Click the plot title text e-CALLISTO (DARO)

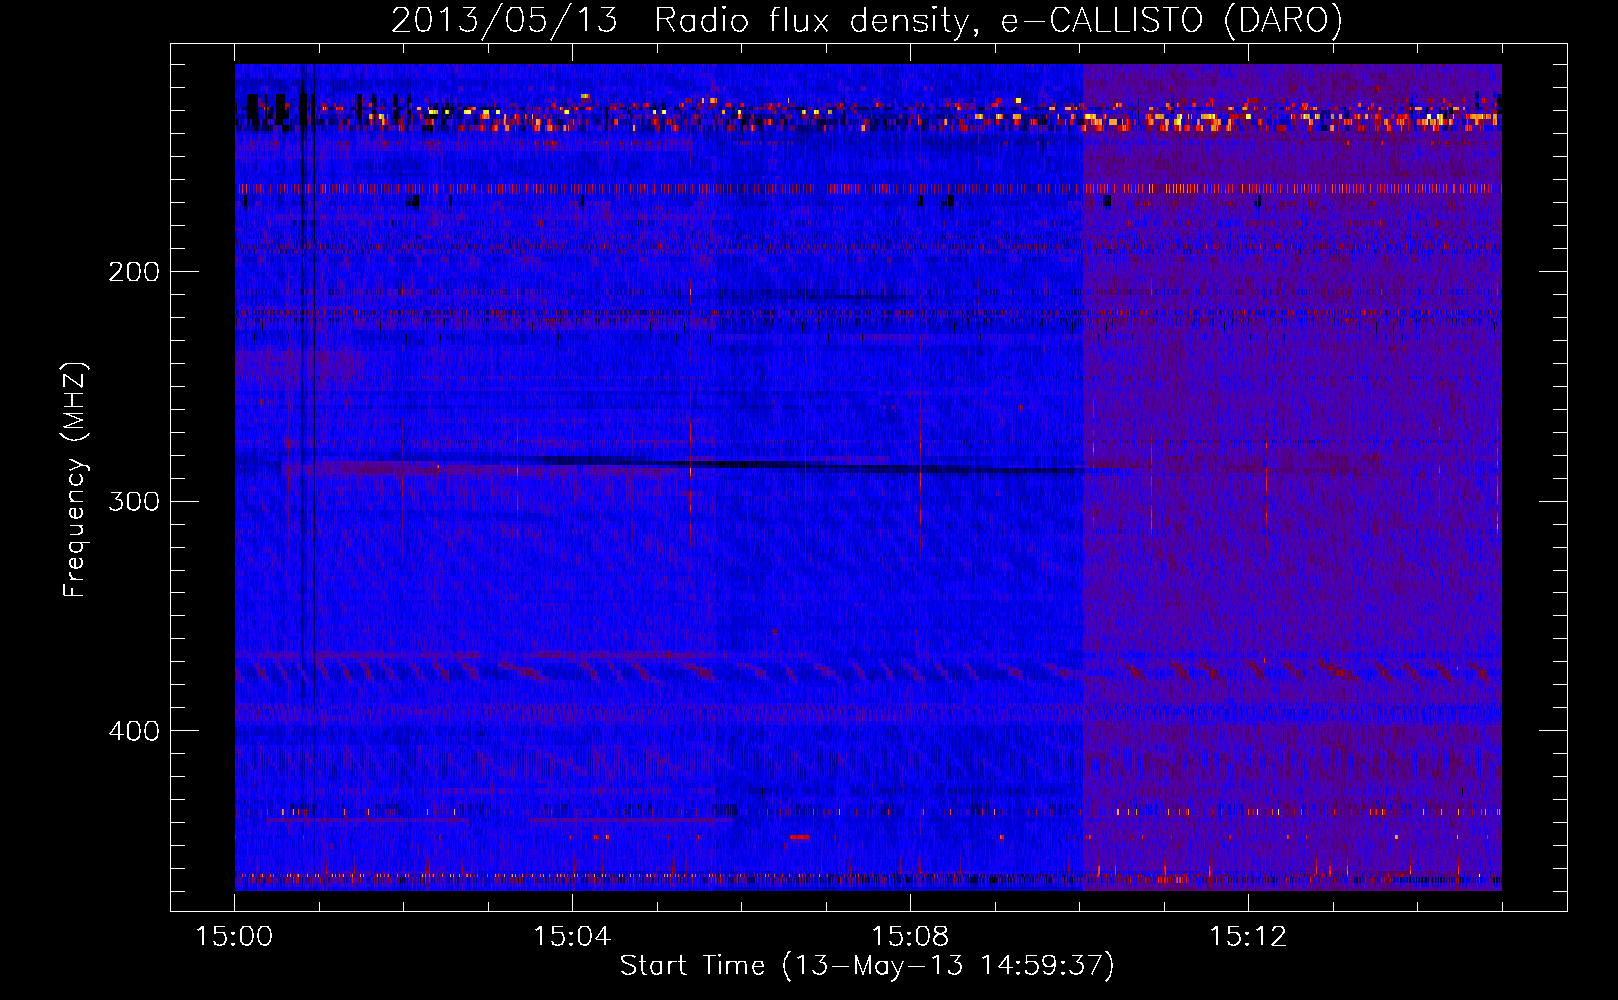(1172, 21)
